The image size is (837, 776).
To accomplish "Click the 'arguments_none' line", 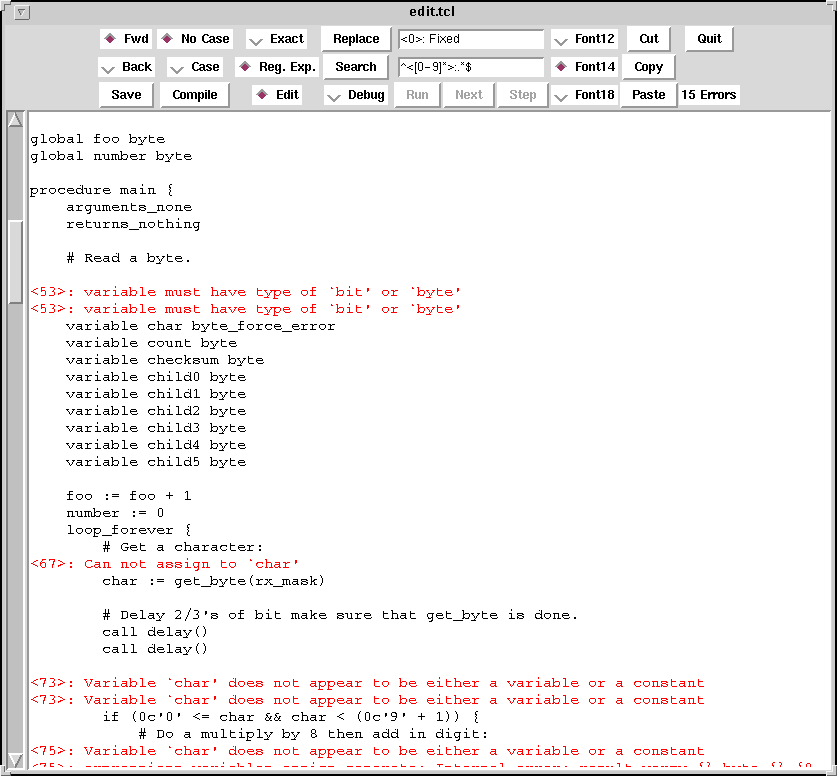I will 129,207.
